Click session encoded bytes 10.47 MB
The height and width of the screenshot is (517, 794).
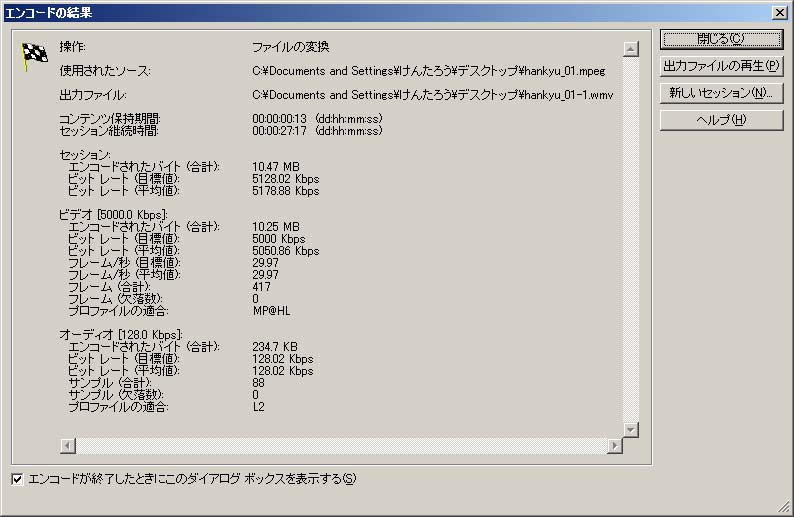276,167
